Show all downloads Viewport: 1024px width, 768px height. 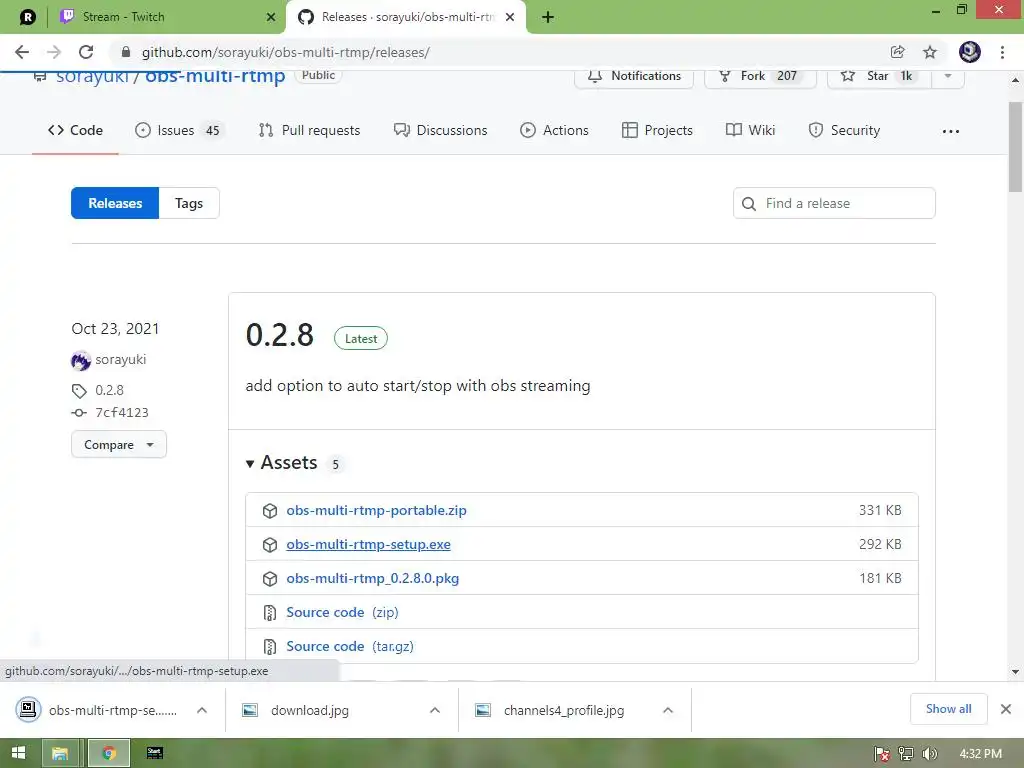pyautogui.click(x=948, y=709)
